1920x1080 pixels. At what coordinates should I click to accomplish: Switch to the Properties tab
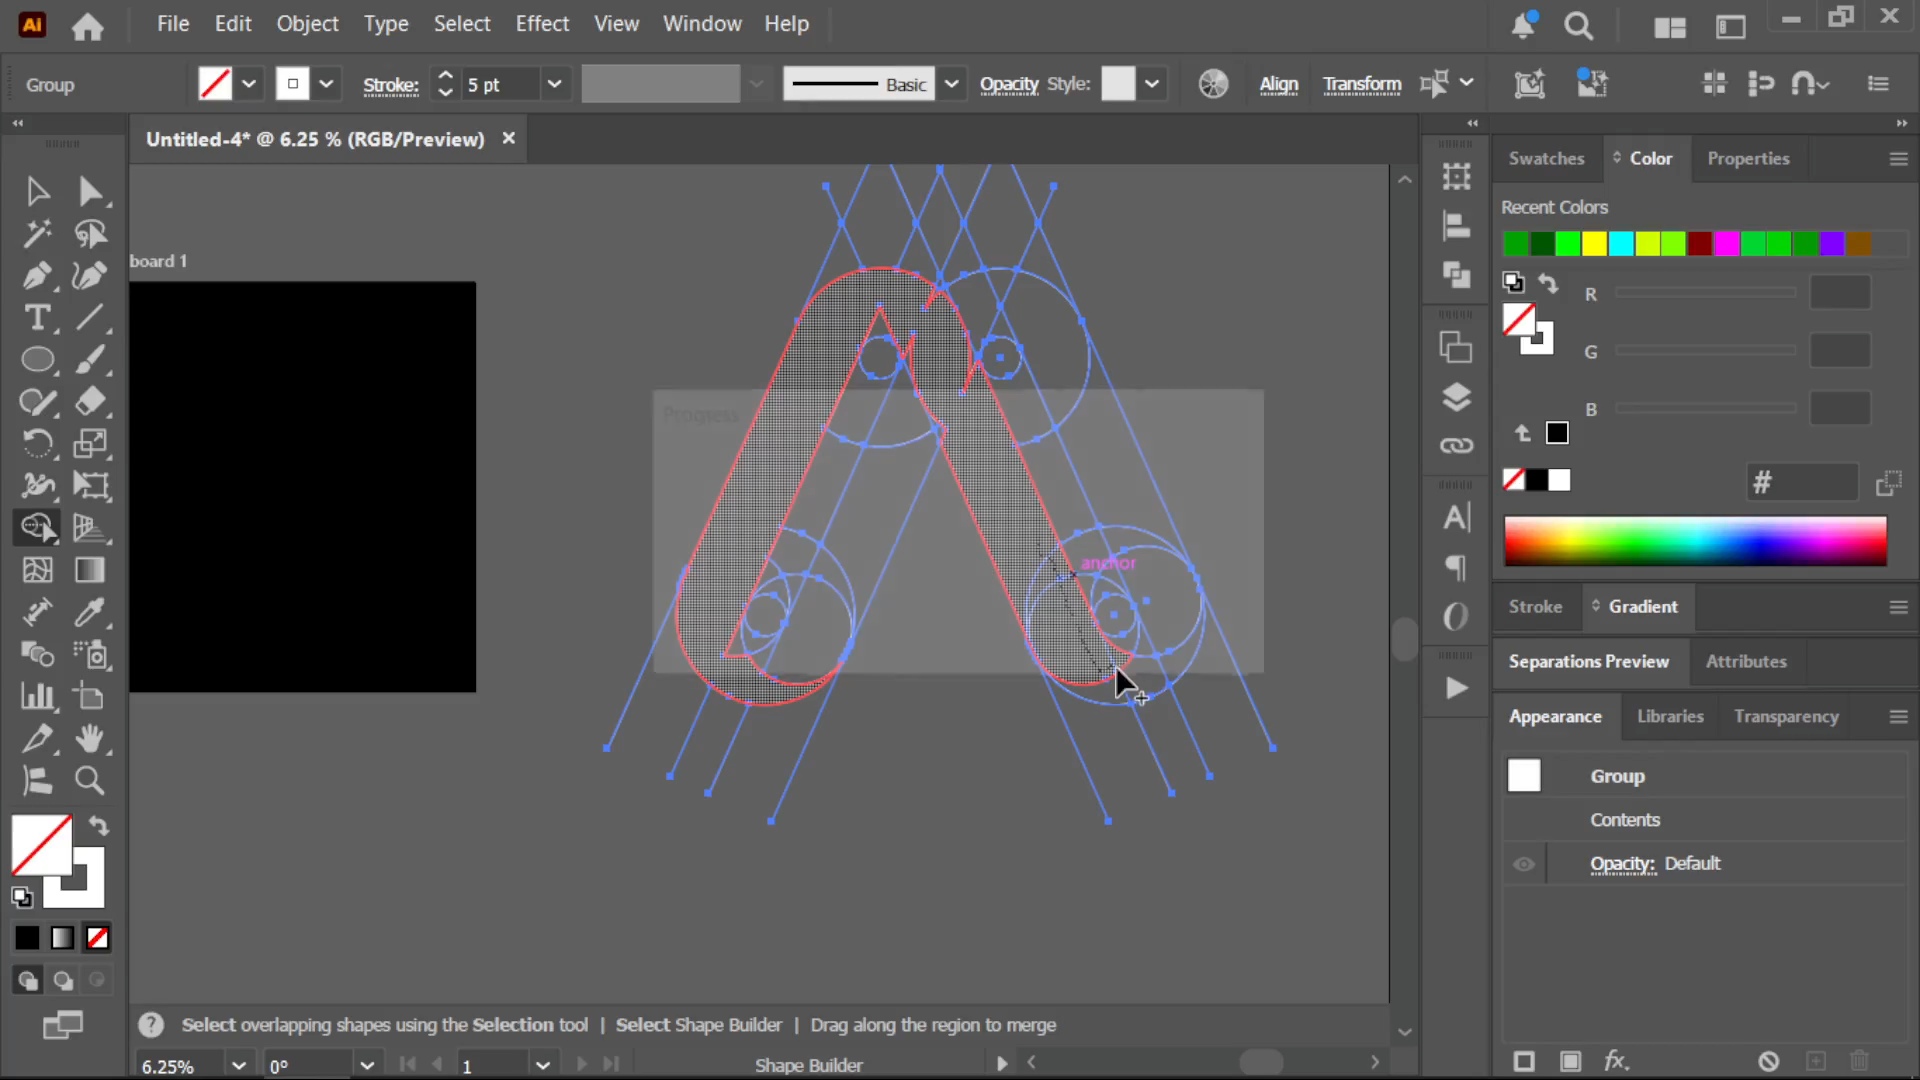point(1748,158)
